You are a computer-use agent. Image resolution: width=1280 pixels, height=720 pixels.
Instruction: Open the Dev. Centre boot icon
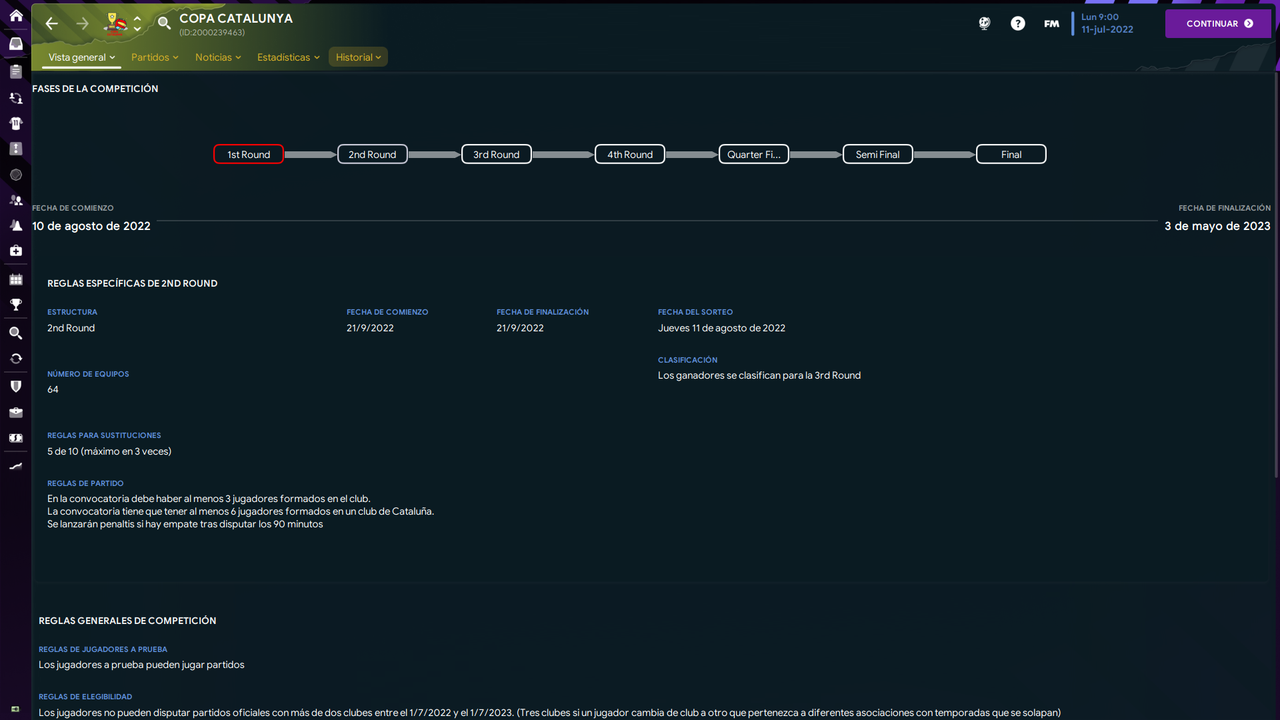[x=15, y=466]
